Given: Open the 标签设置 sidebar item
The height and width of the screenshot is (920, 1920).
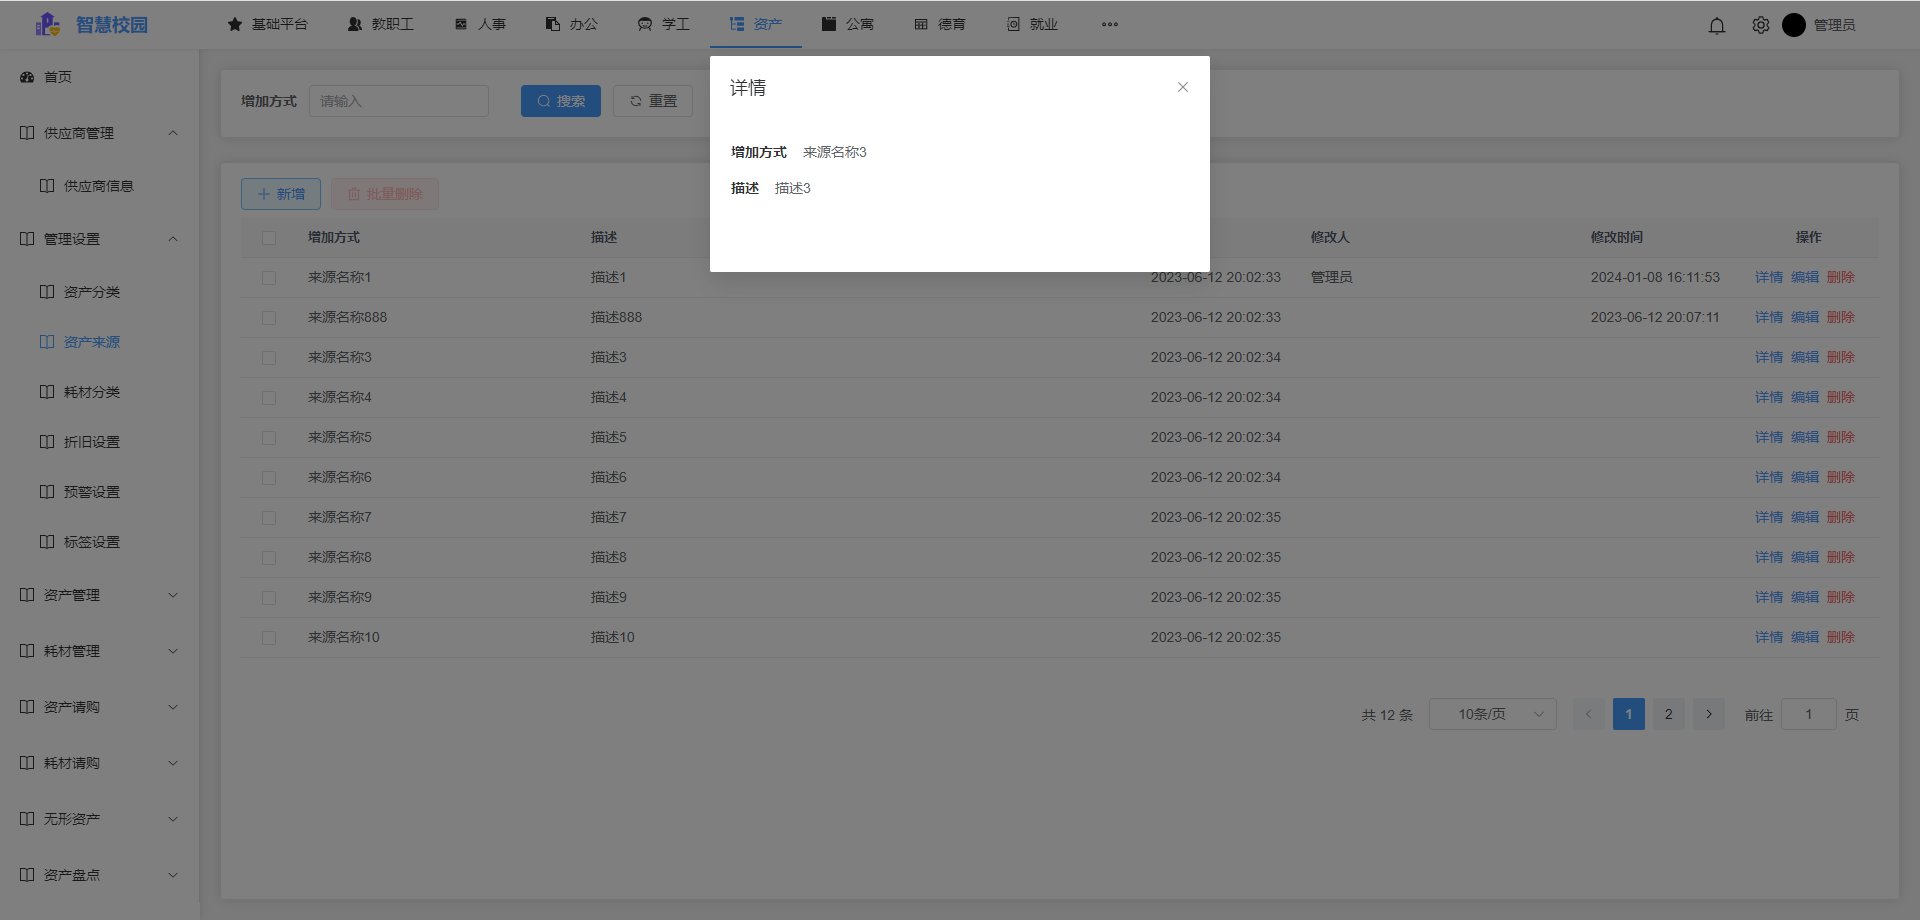Looking at the screenshot, I should click(x=93, y=541).
